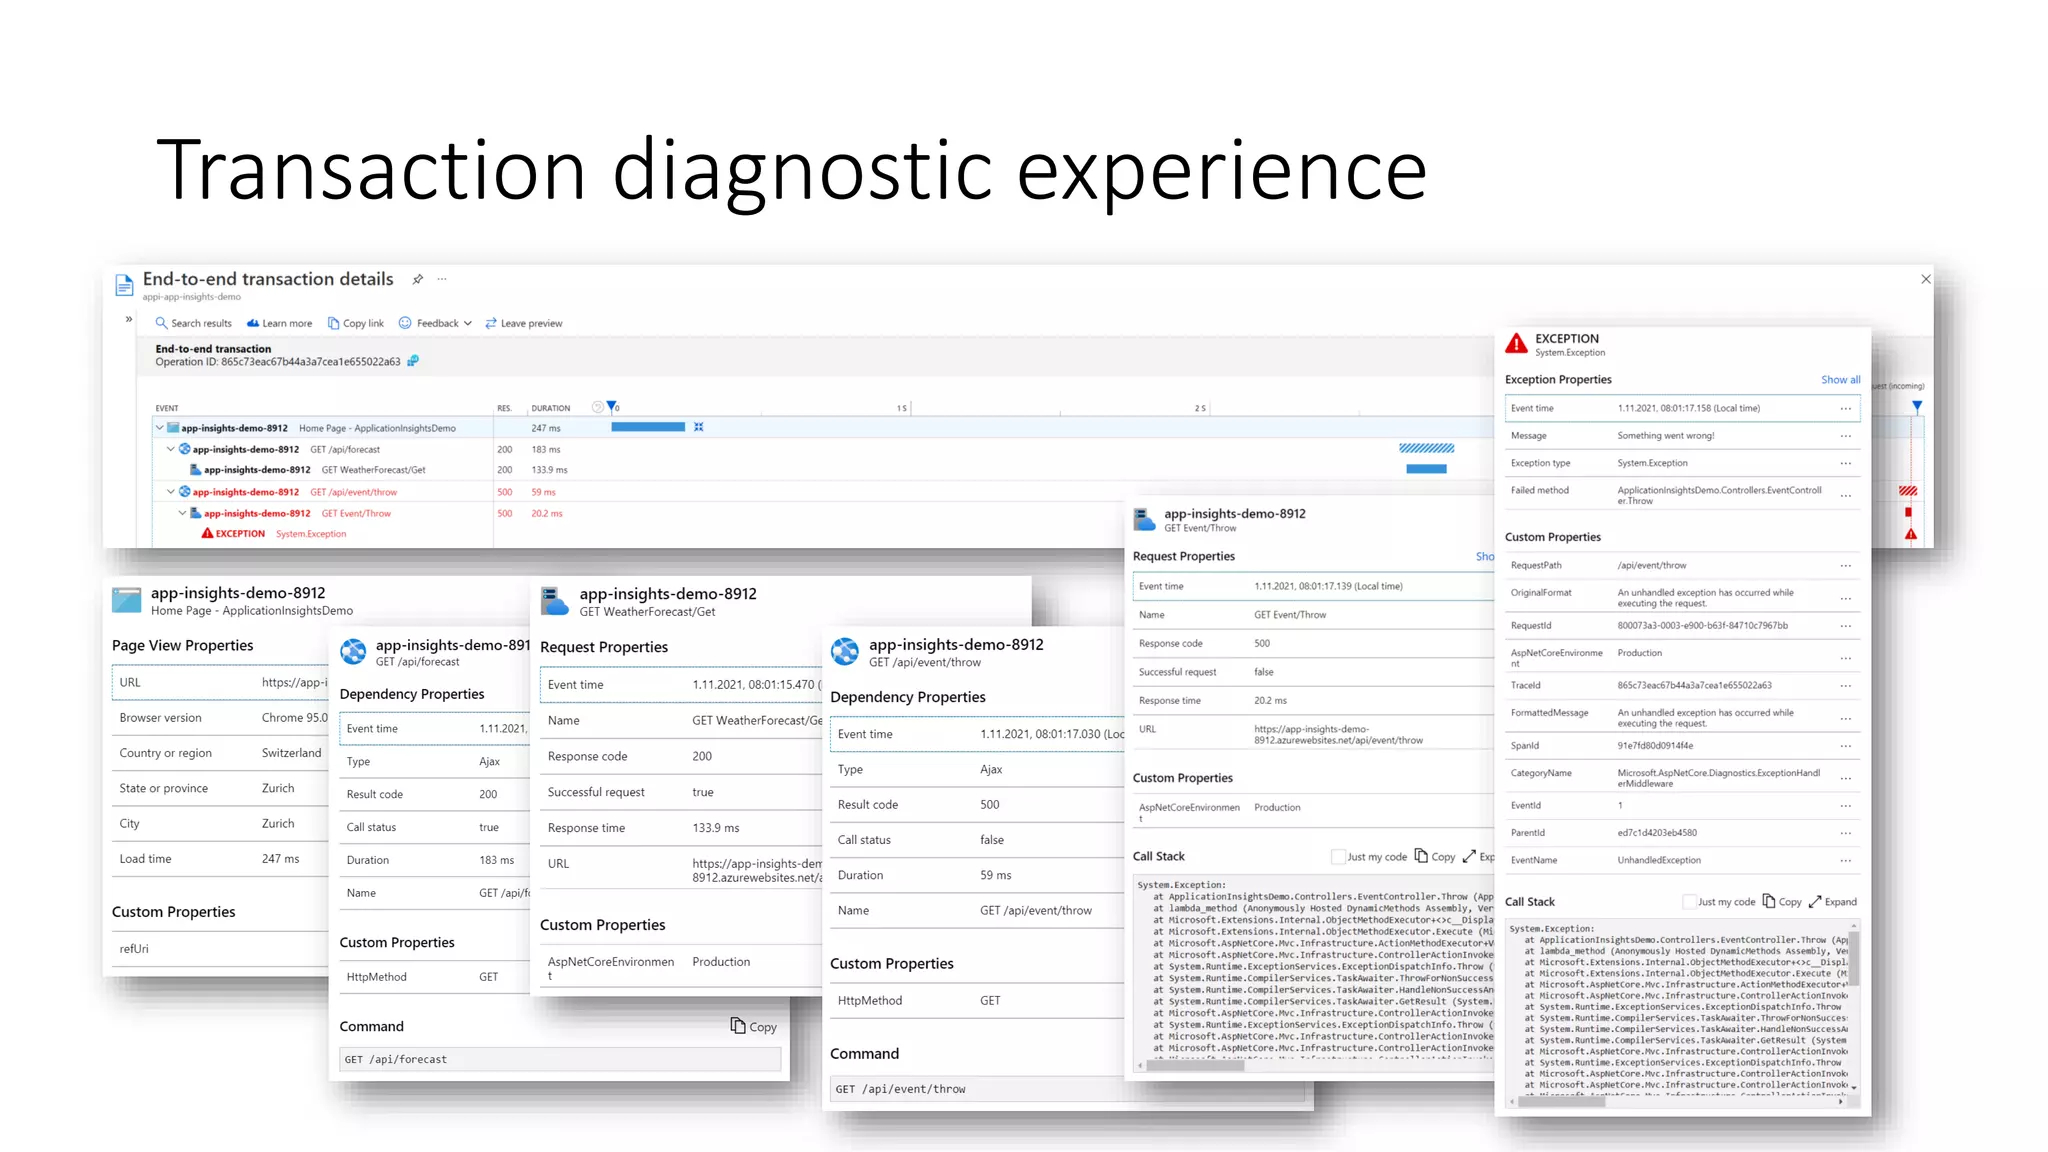The image size is (2048, 1152).
Task: Open the ellipsis menu on the EventId row
Action: pos(1846,806)
